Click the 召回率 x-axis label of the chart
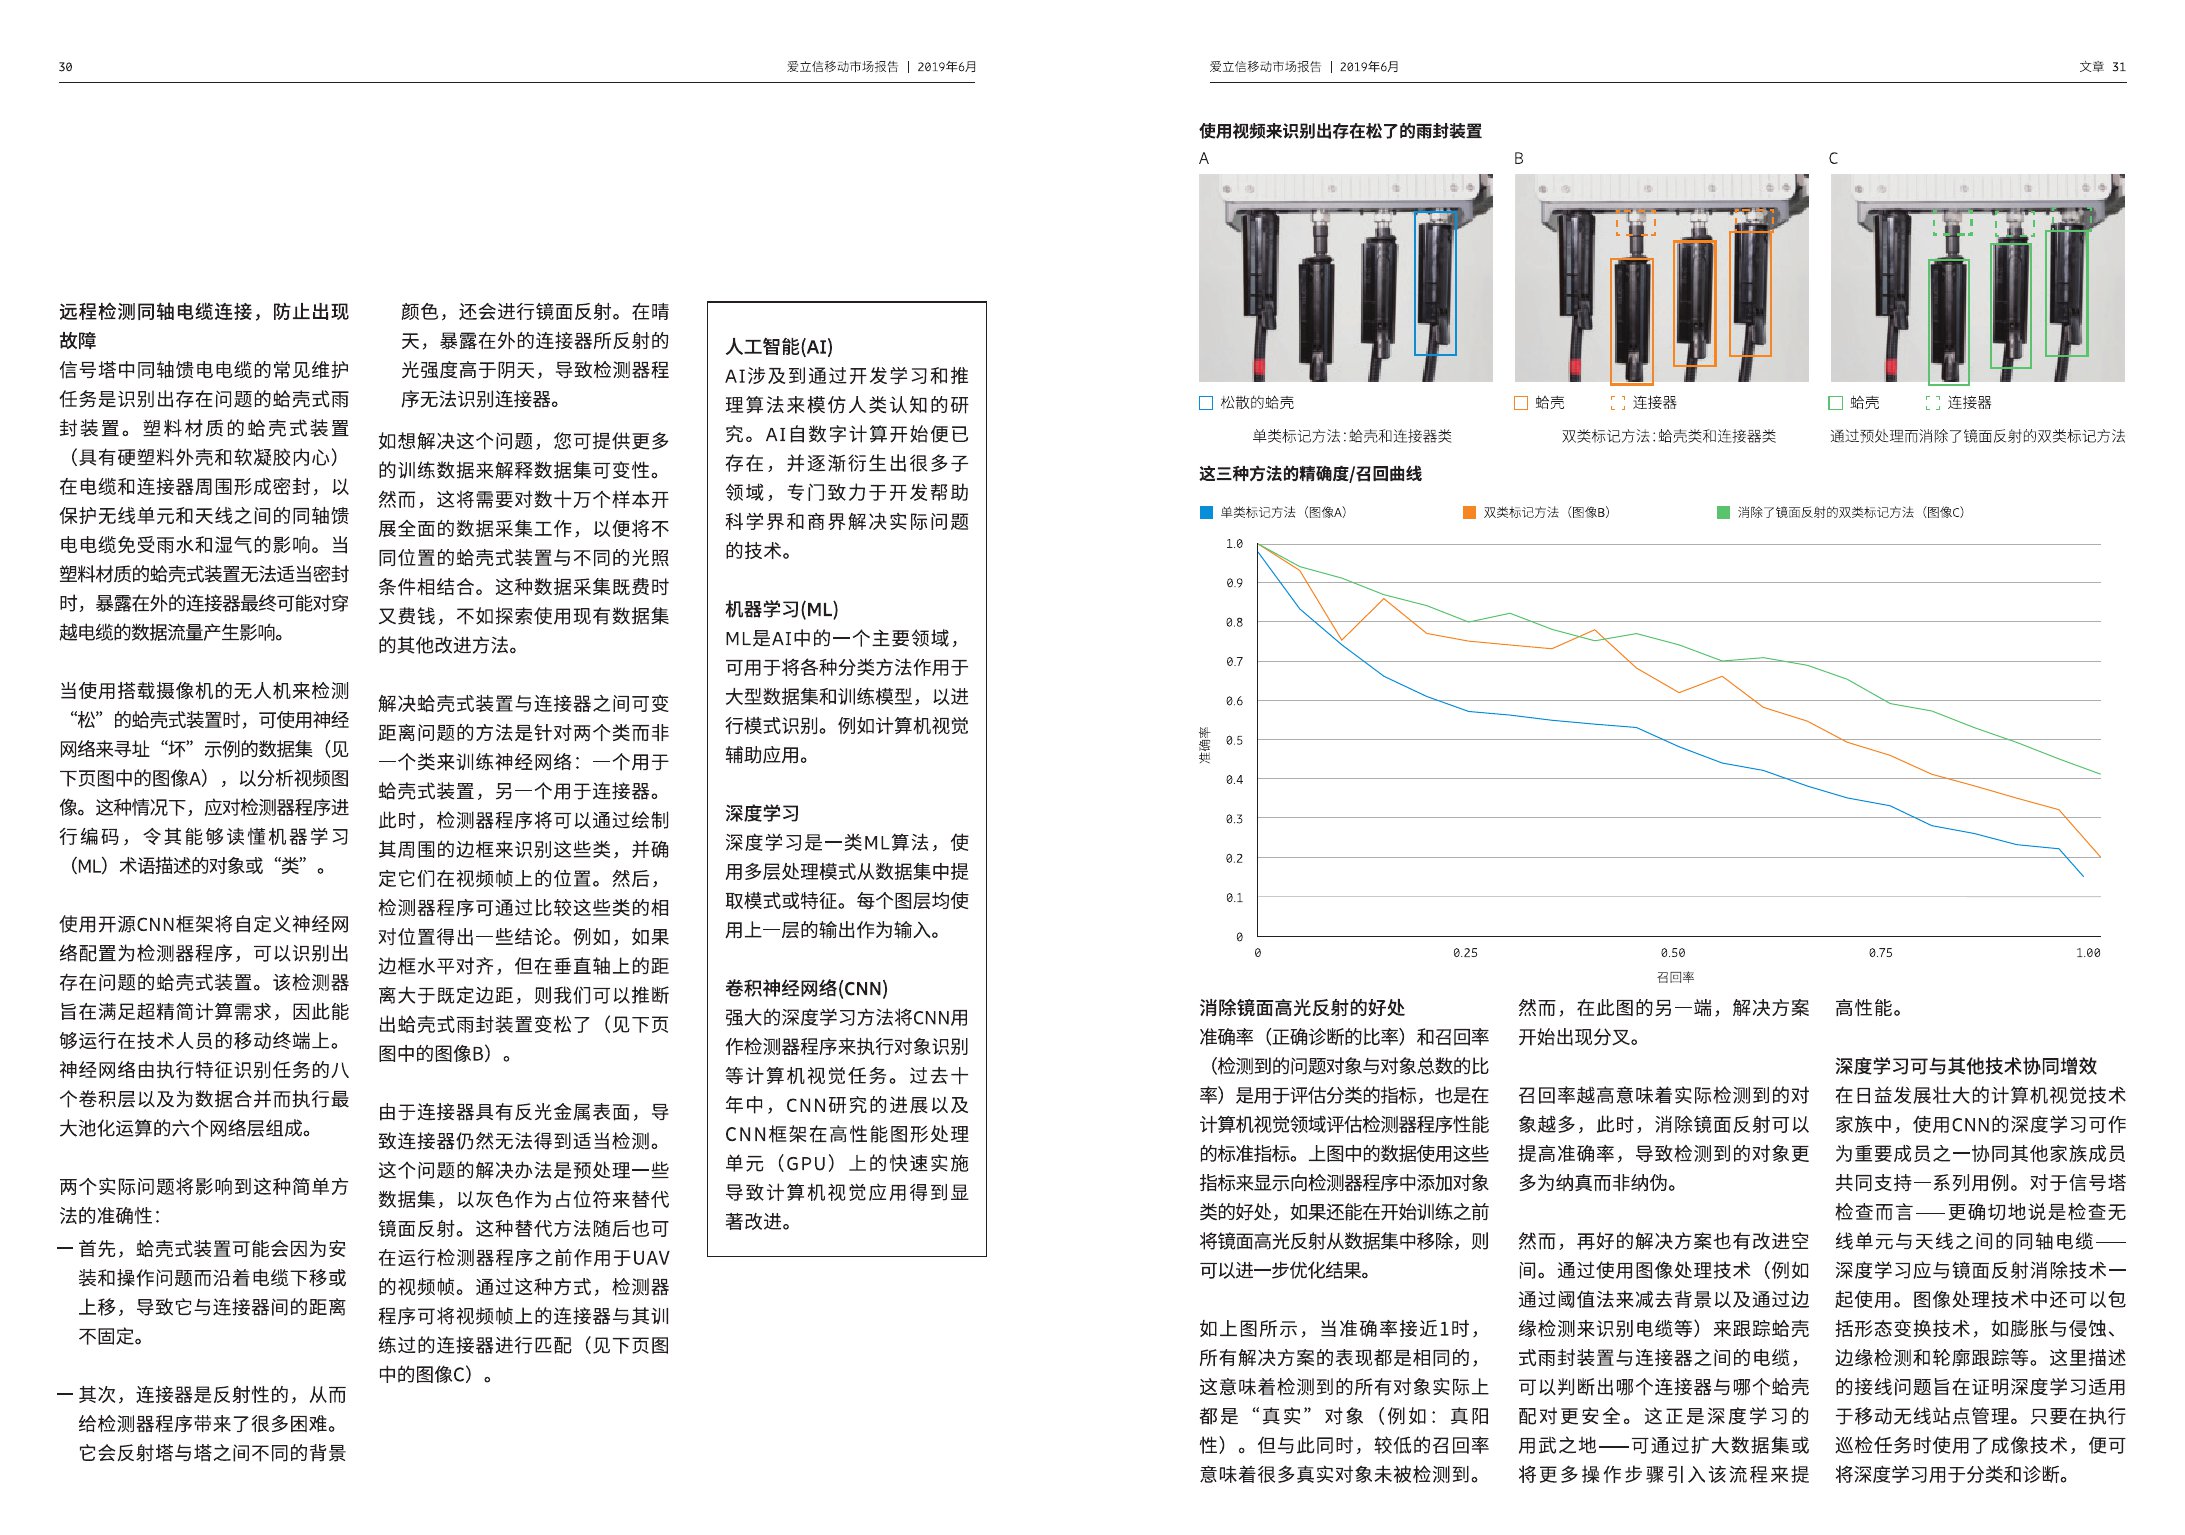Screen dimensions: 2185x1535 pyautogui.click(x=1675, y=977)
